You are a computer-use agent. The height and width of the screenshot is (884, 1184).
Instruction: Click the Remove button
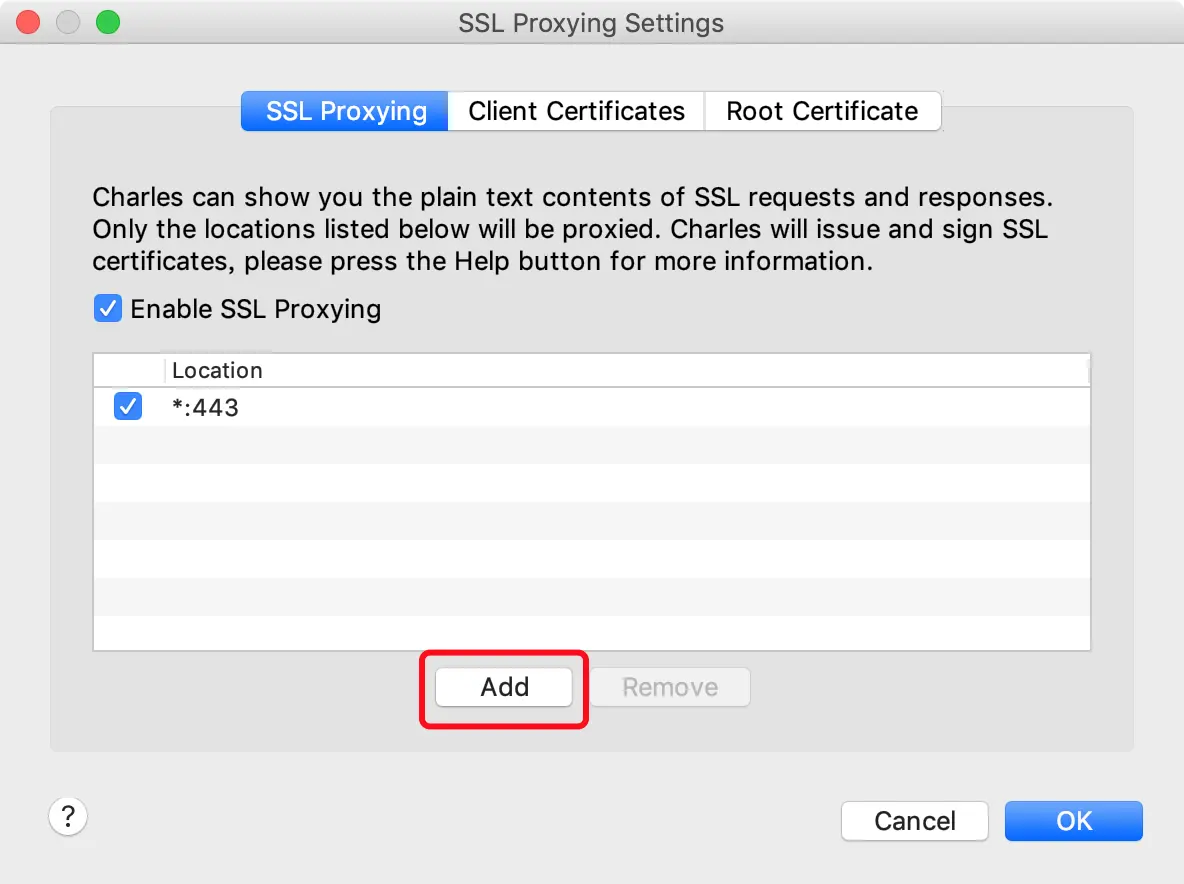(670, 687)
